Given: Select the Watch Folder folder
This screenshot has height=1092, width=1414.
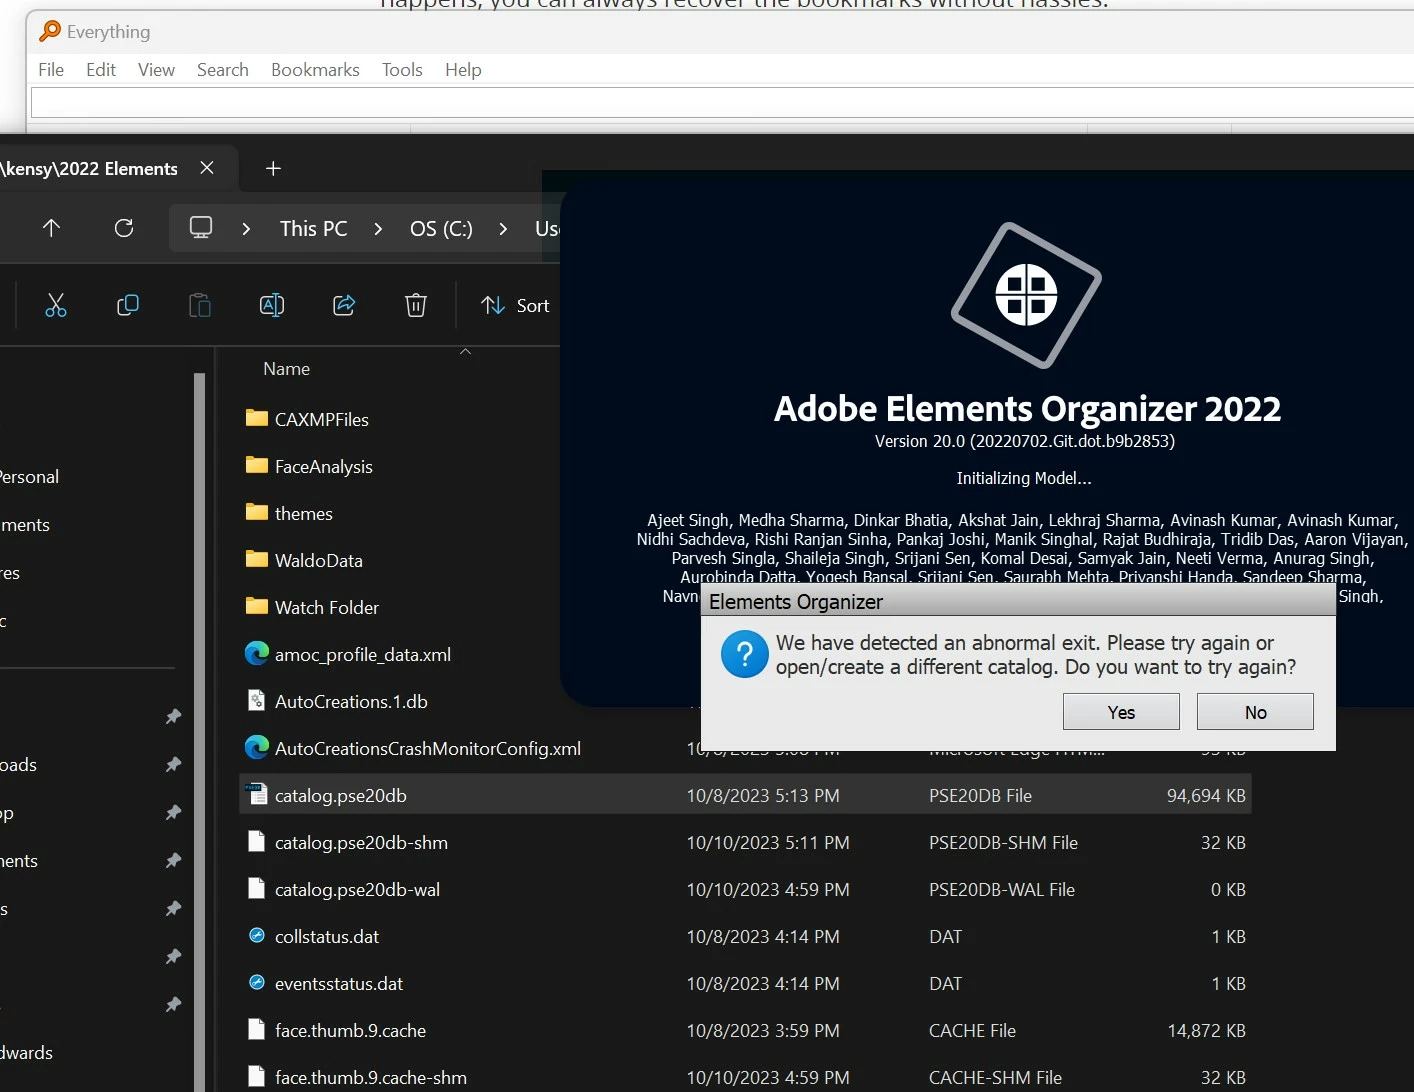Looking at the screenshot, I should coord(327,608).
